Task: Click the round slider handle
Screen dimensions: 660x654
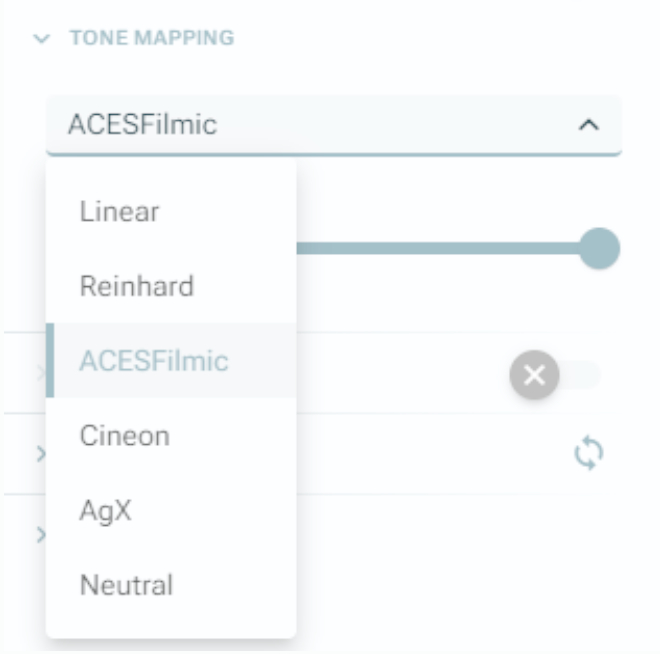Action: pyautogui.click(x=599, y=248)
